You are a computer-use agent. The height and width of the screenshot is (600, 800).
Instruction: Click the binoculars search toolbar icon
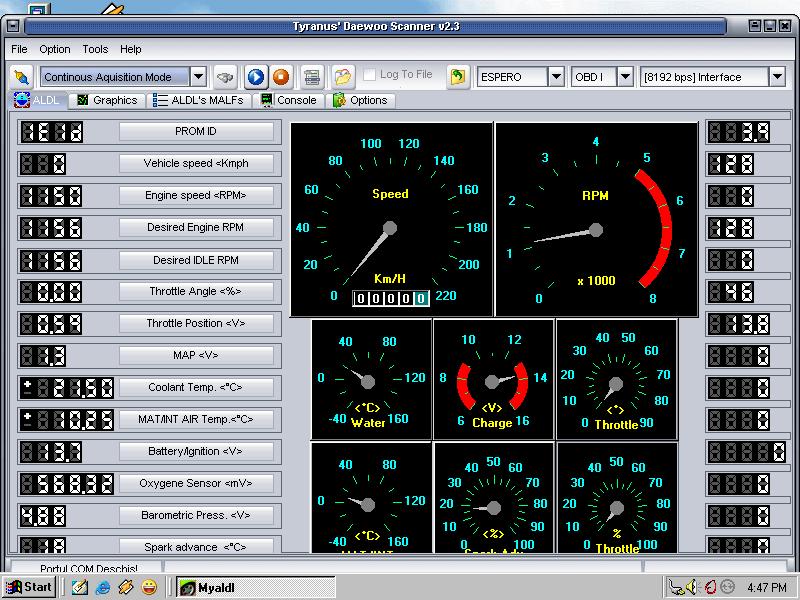pos(225,77)
